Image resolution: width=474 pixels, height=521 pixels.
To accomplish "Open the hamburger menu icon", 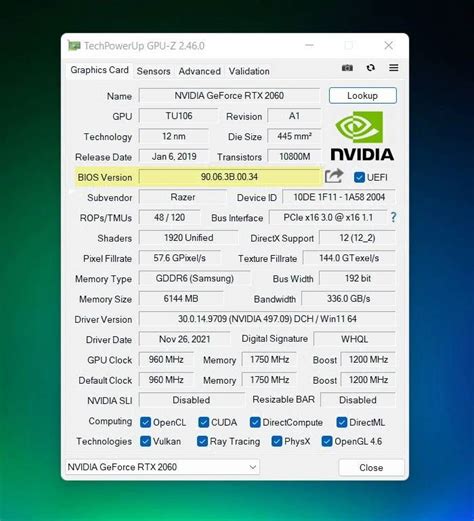I will point(394,68).
